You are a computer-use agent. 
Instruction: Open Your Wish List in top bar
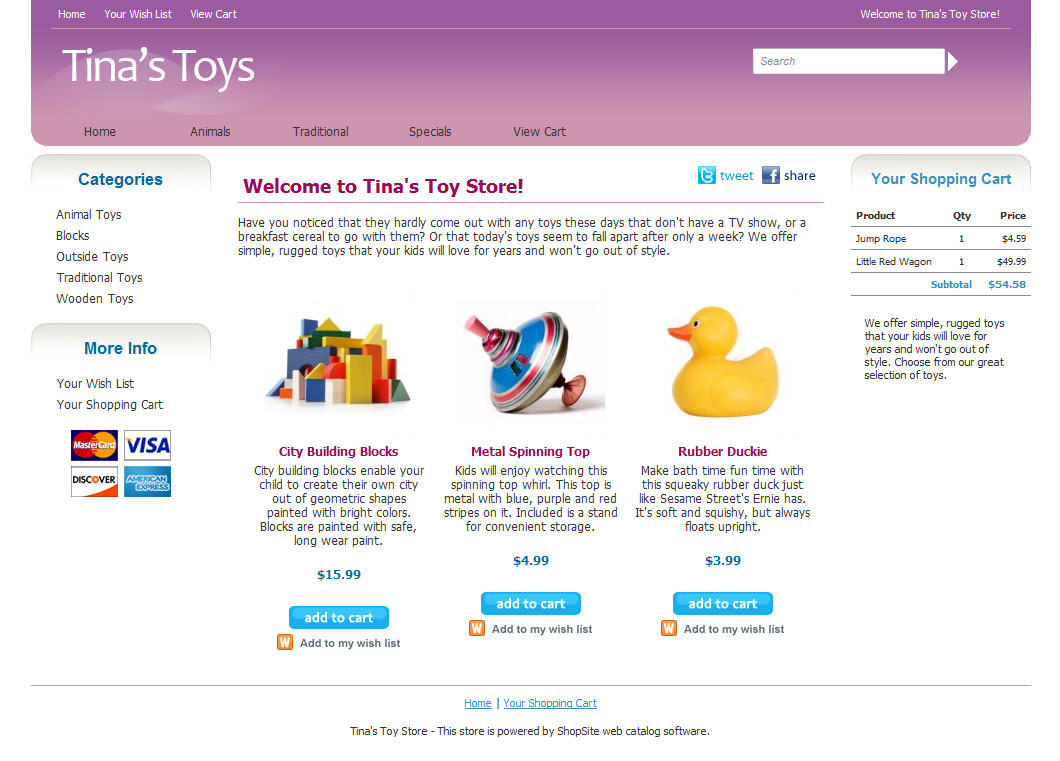138,14
